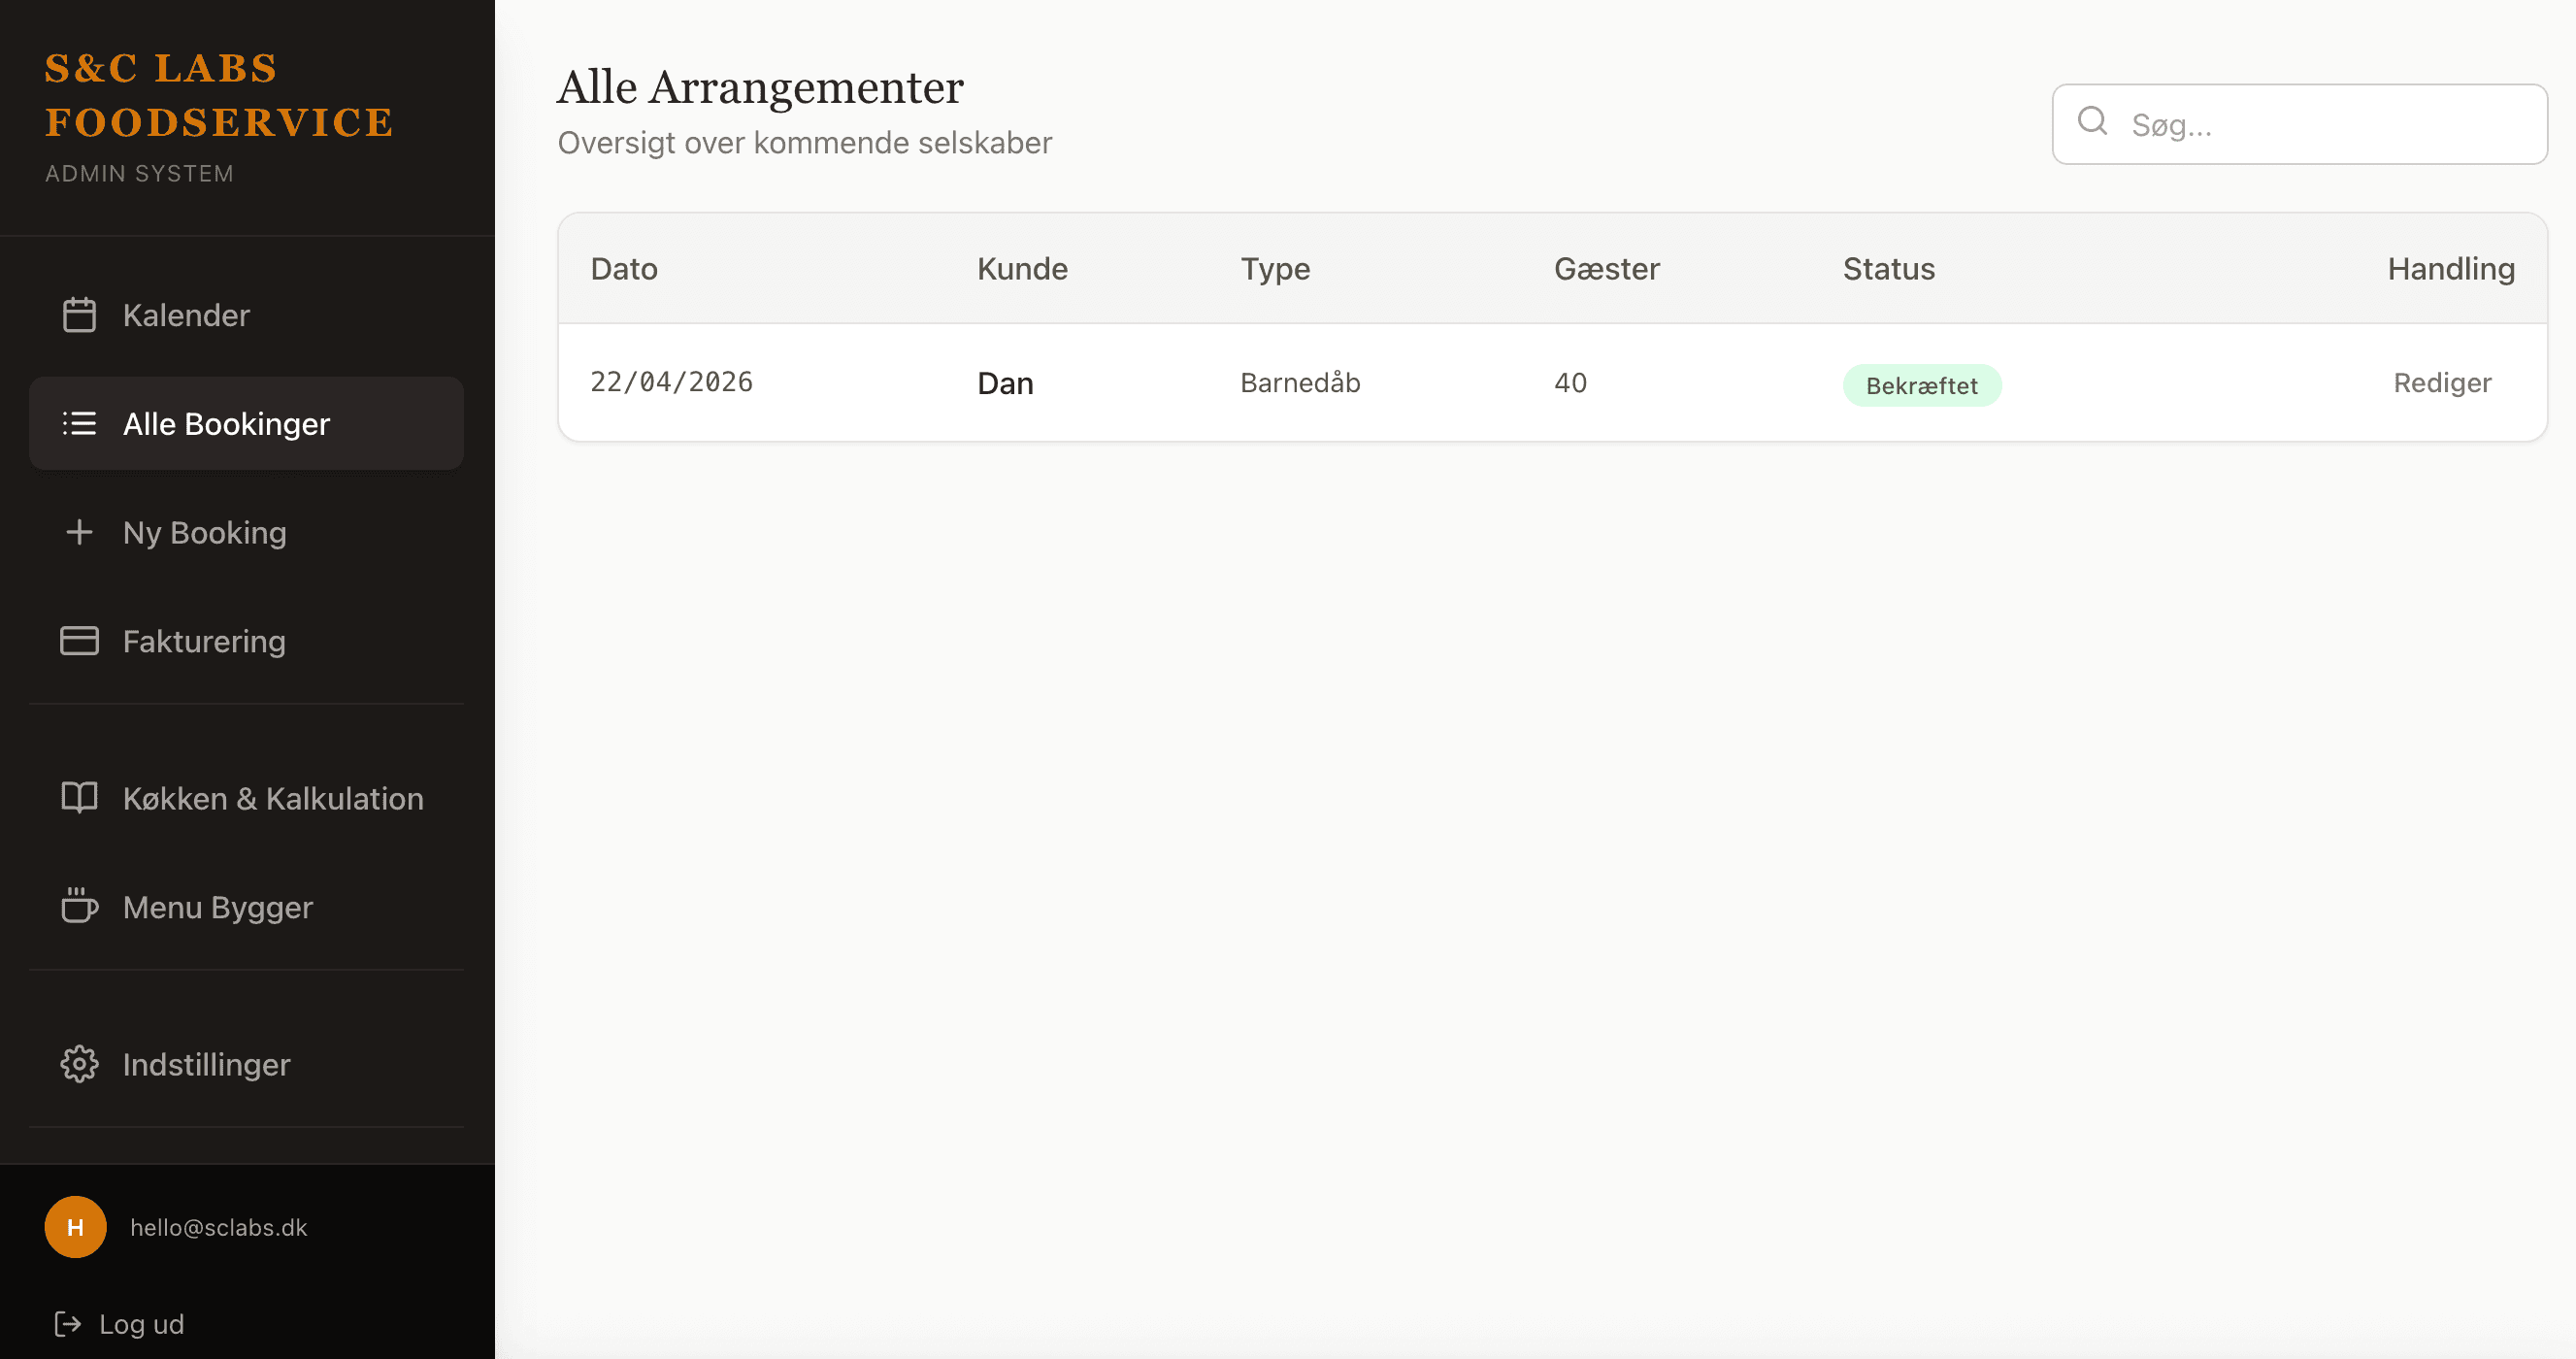Click the hello@sclabs.dk account email
This screenshot has height=1359, width=2576.
(x=218, y=1227)
